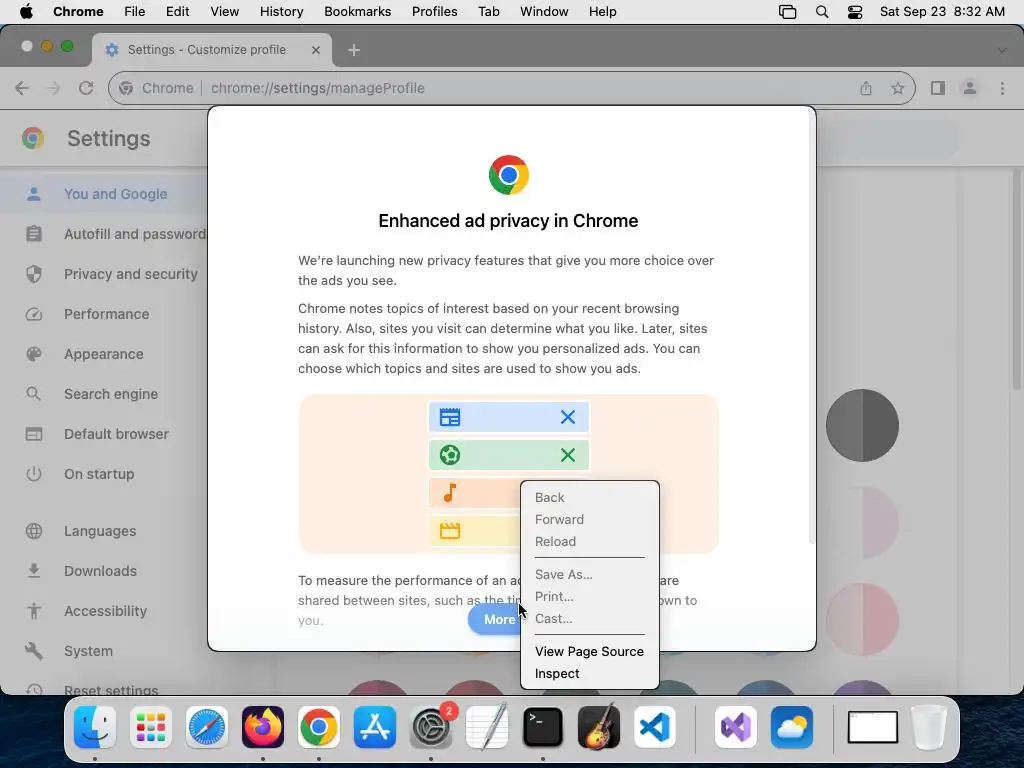Click the menu bar date and time
The width and height of the screenshot is (1024, 768).
[942, 12]
